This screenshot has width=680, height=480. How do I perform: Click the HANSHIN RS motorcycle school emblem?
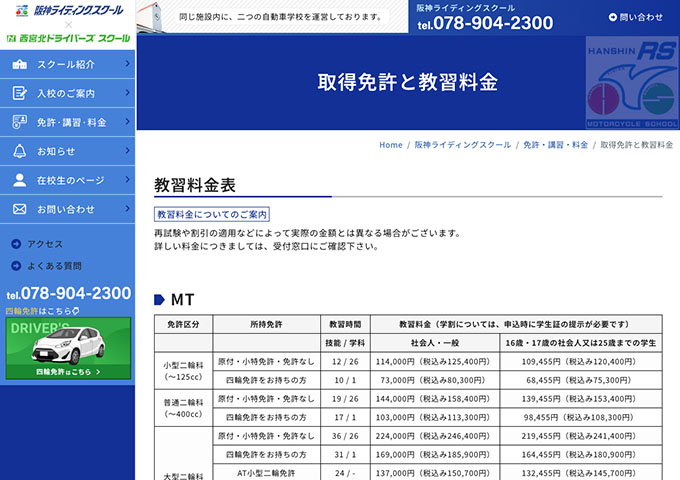tap(632, 82)
